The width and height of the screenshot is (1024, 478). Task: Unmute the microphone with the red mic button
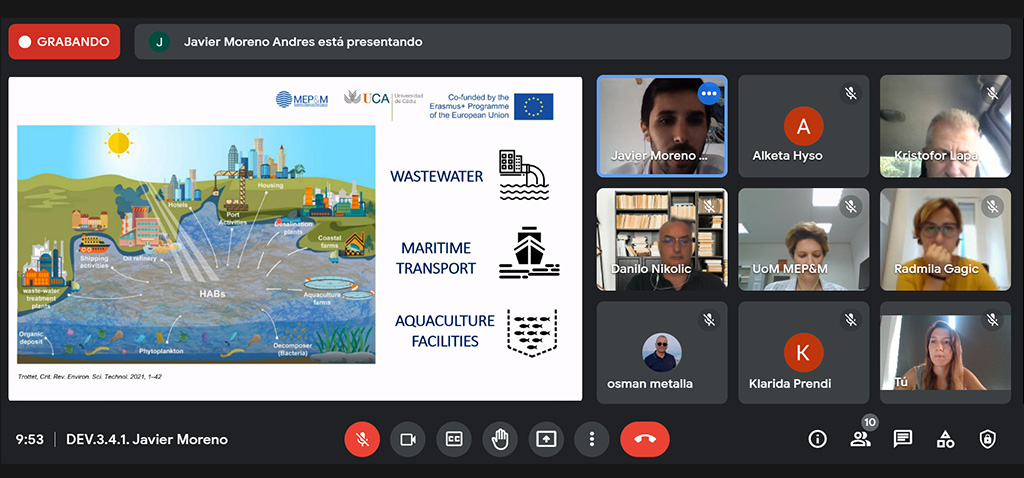click(362, 439)
